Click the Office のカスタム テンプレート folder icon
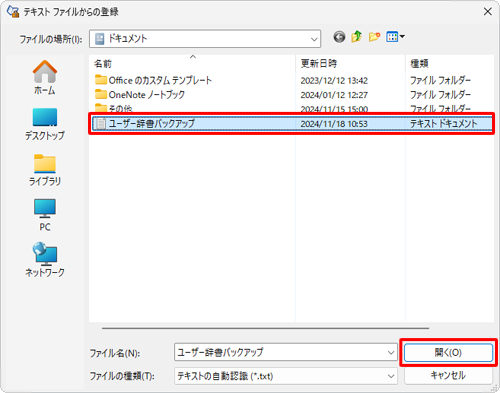The image size is (500, 393). point(101,80)
